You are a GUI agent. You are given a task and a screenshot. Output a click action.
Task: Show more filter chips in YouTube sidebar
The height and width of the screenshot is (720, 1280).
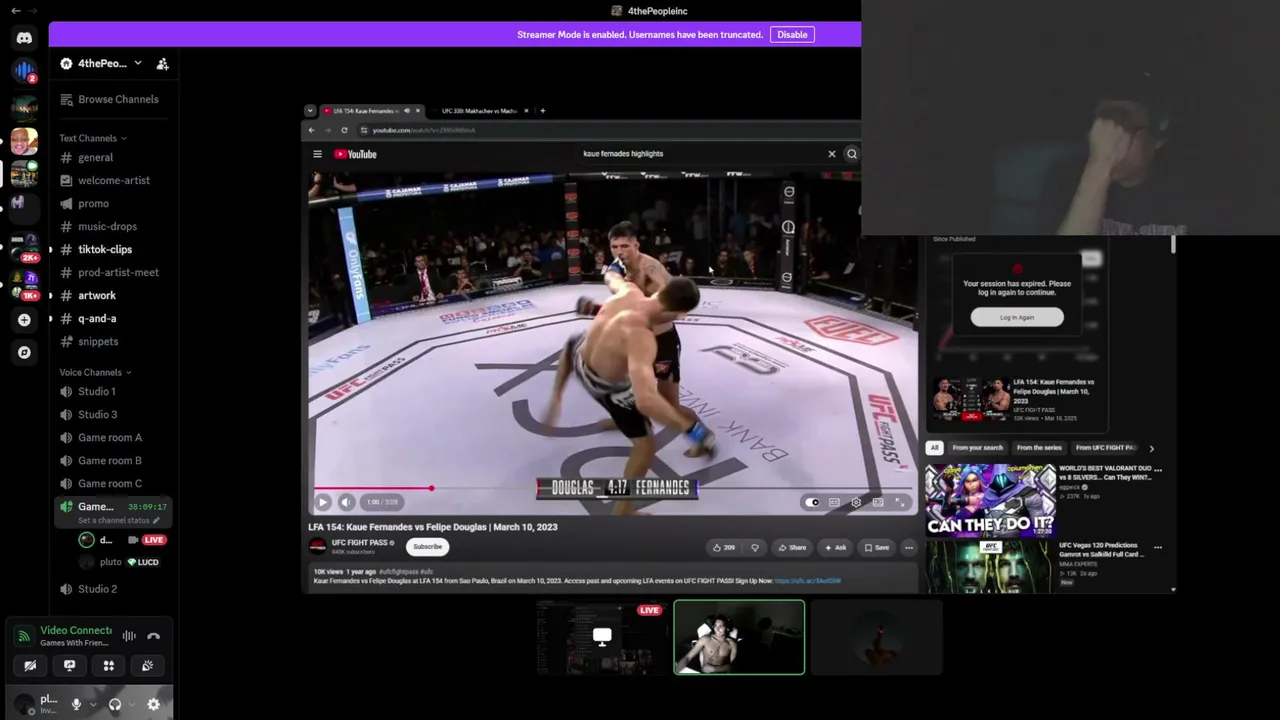1151,448
